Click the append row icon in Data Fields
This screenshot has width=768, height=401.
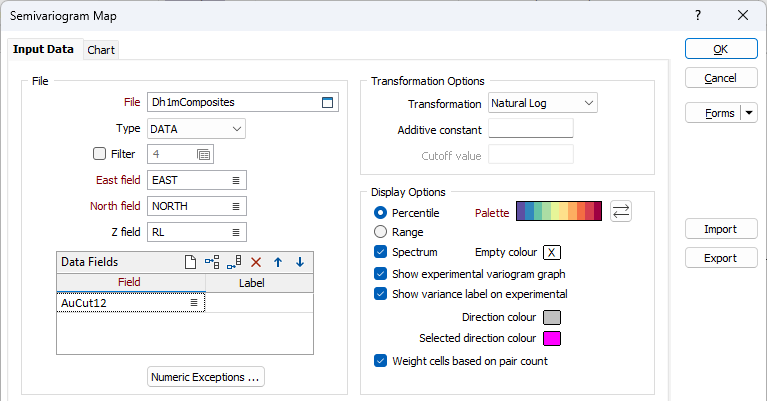[234, 262]
